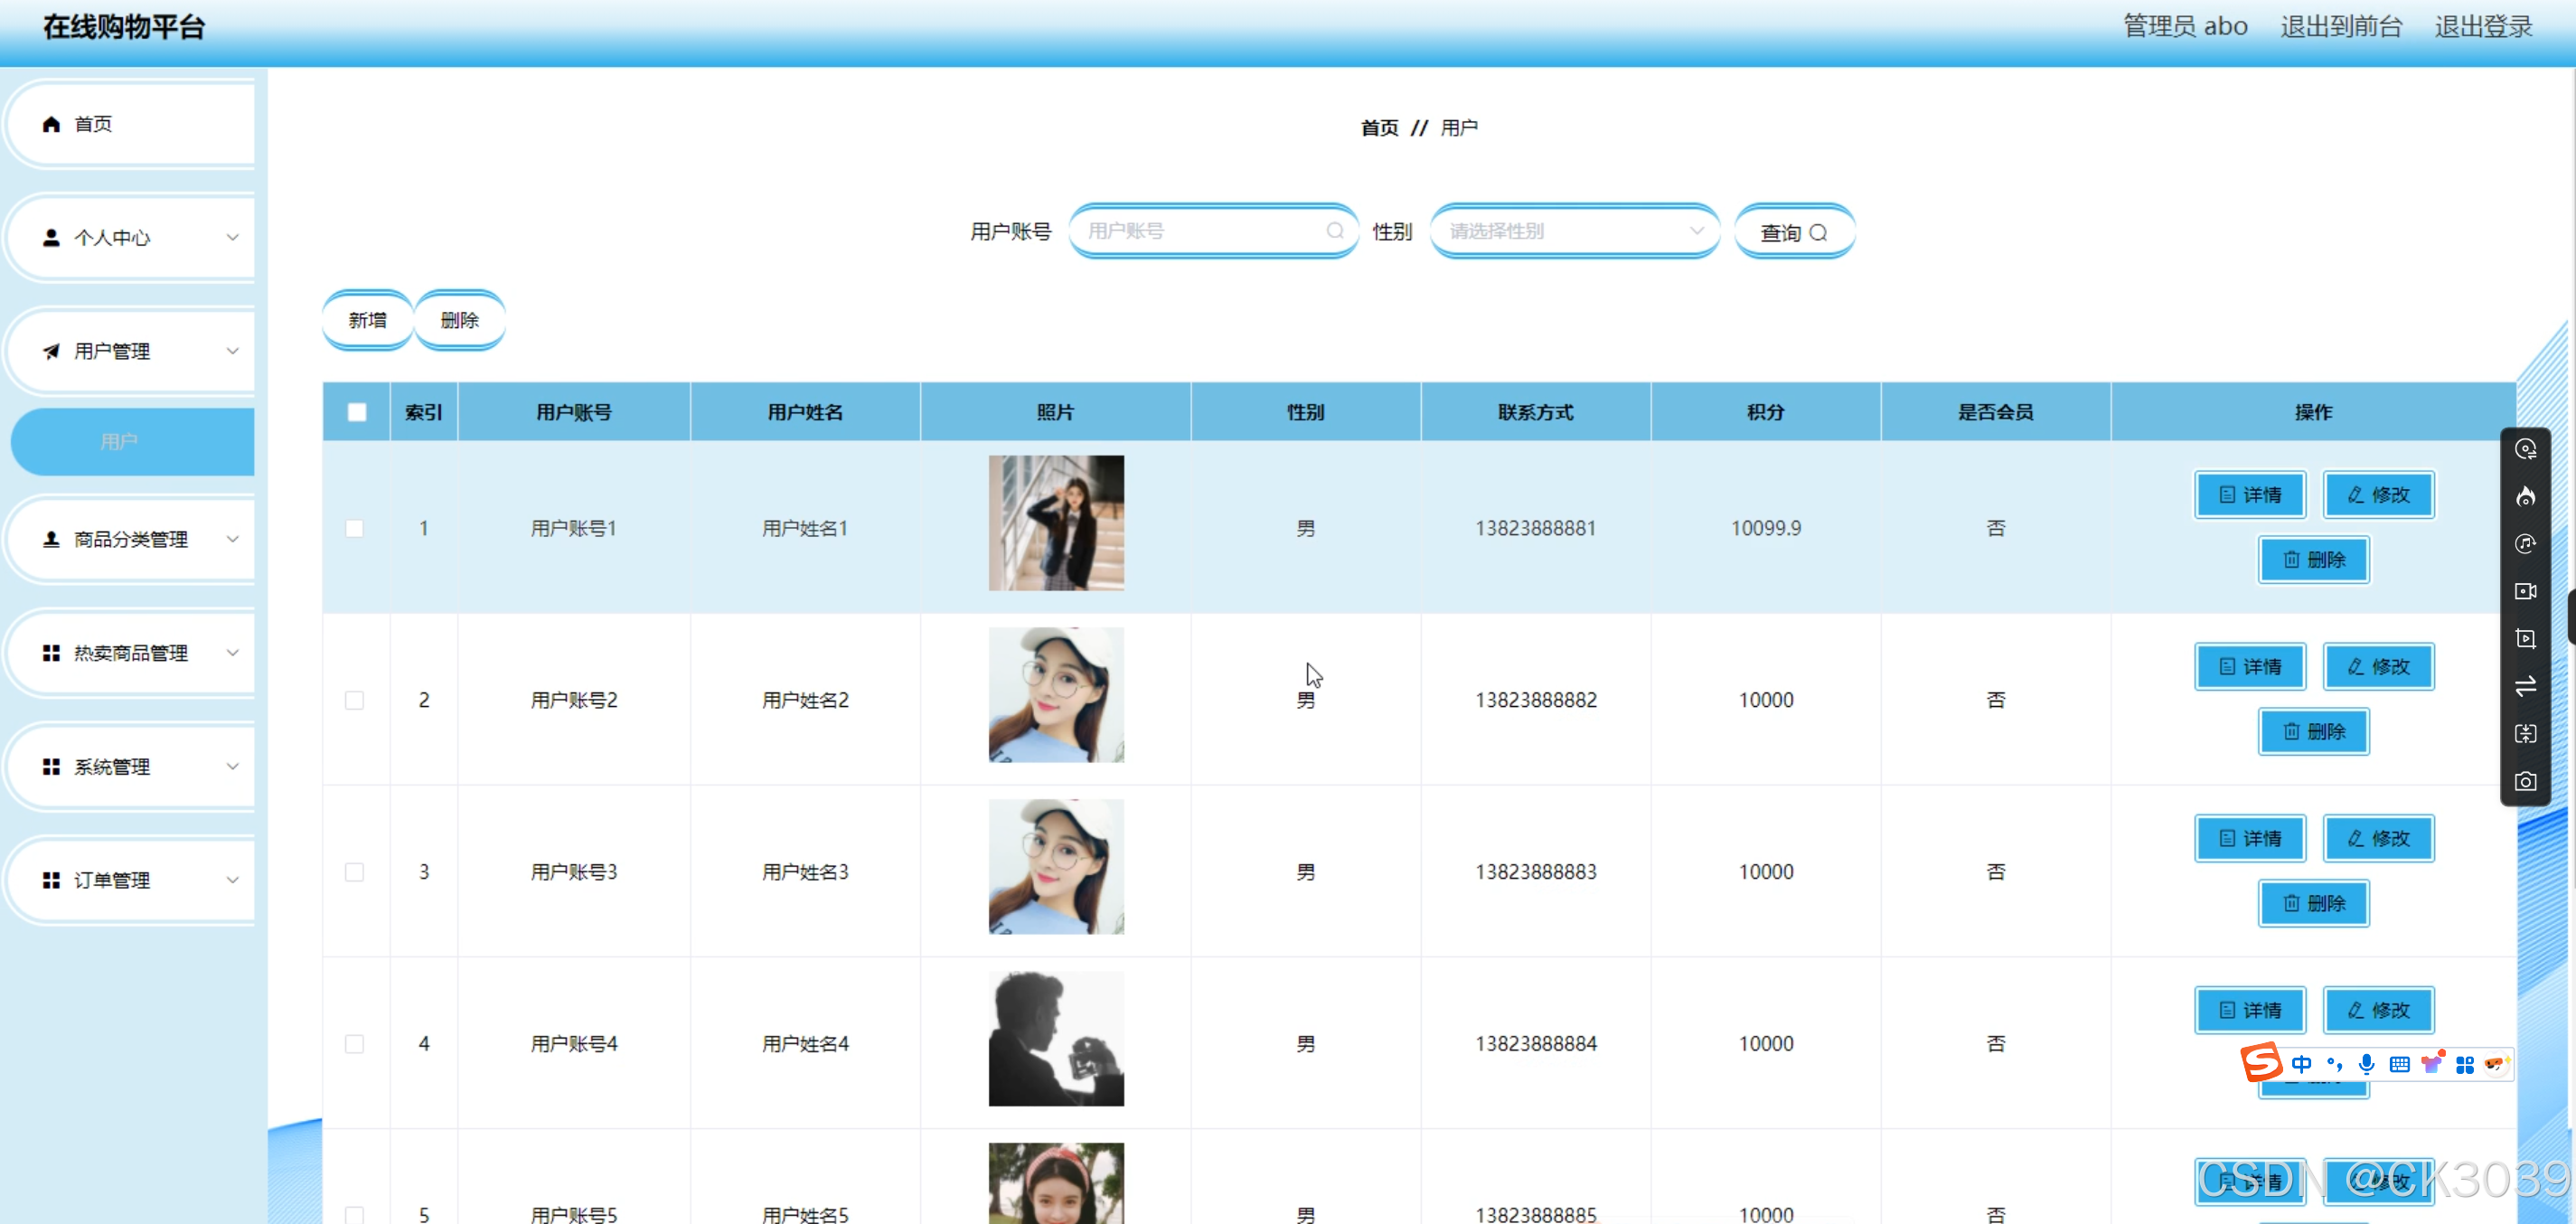This screenshot has height=1224, width=2576.
Task: Open the 请选择性别 gender dropdown
Action: click(1574, 231)
